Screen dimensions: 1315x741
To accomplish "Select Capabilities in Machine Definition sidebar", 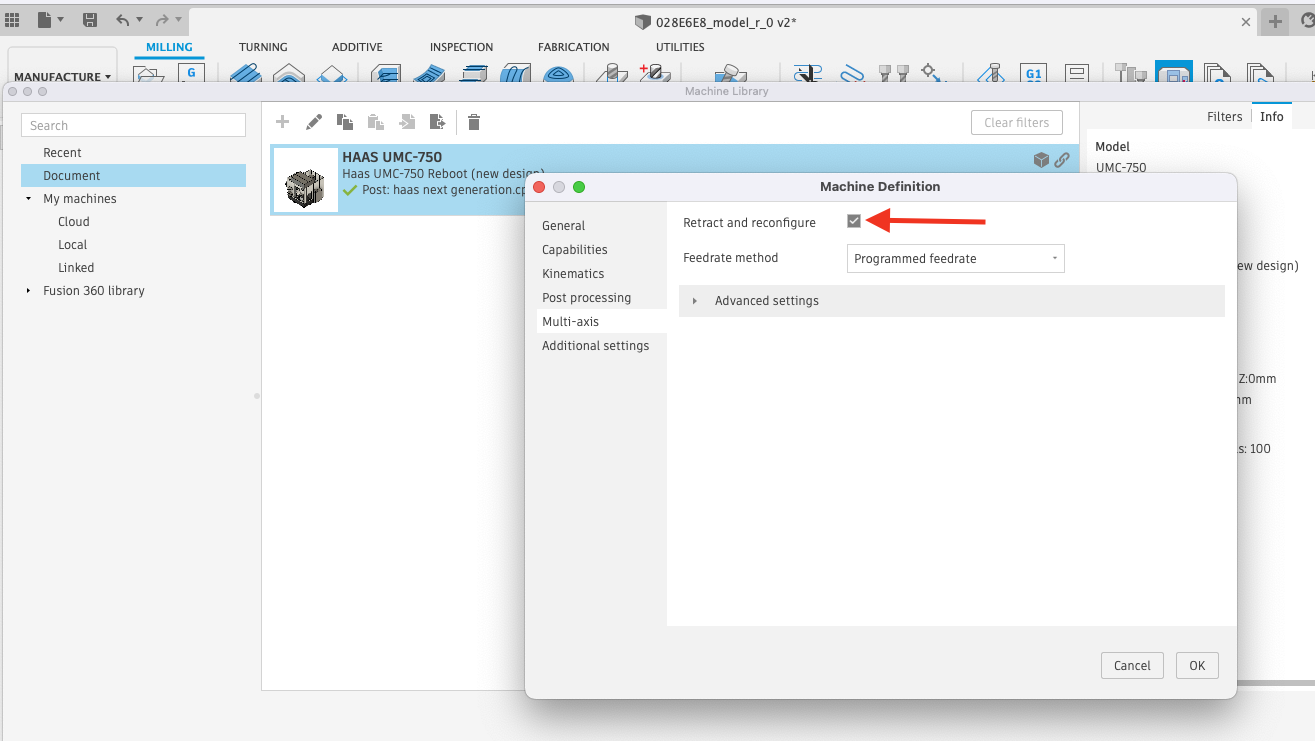I will pyautogui.click(x=575, y=250).
